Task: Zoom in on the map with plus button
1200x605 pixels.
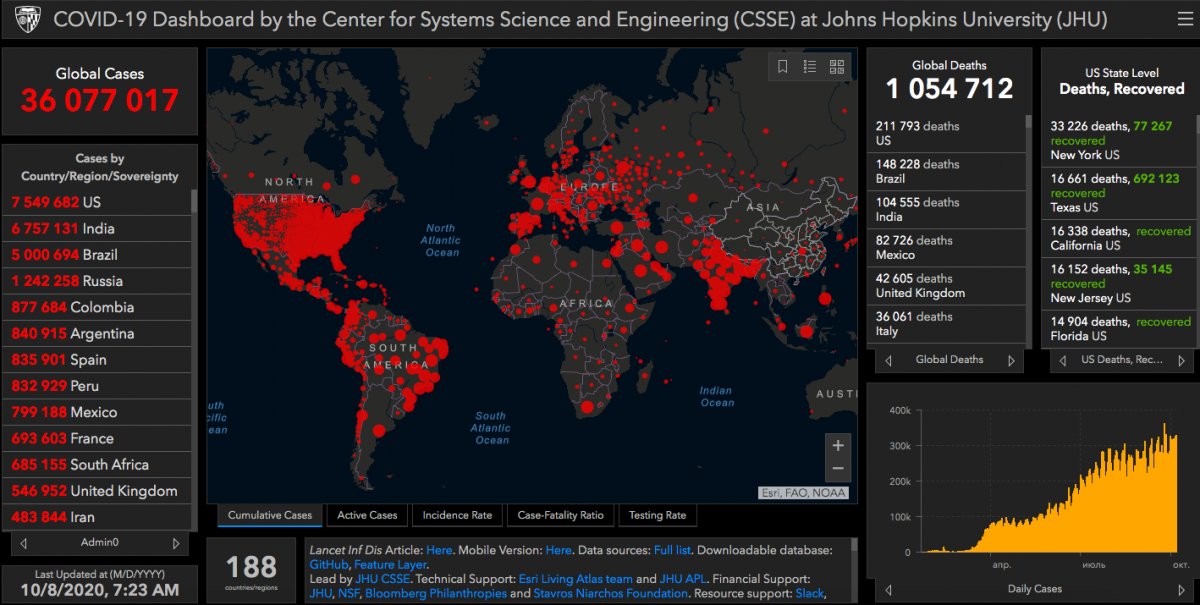Action: tap(838, 446)
